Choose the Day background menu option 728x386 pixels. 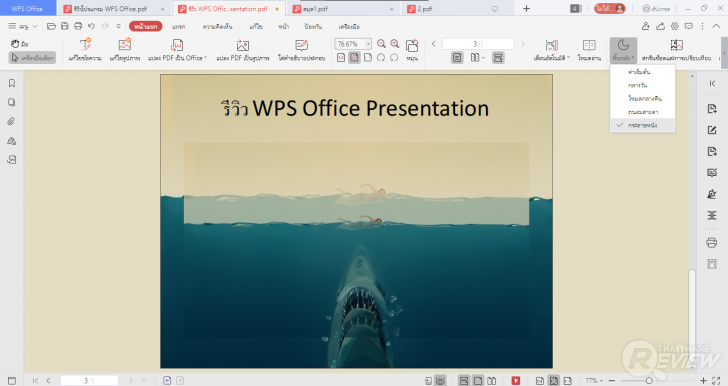[x=643, y=85]
